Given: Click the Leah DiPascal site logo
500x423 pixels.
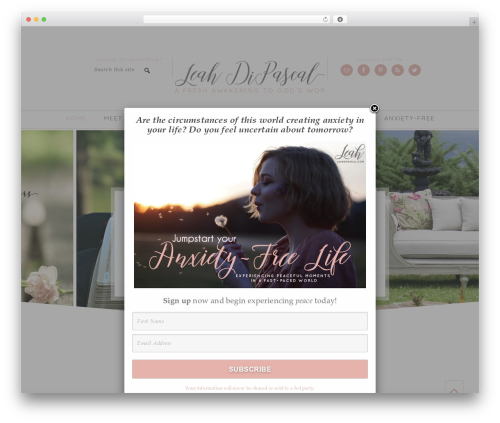Looking at the screenshot, I should tap(250, 77).
